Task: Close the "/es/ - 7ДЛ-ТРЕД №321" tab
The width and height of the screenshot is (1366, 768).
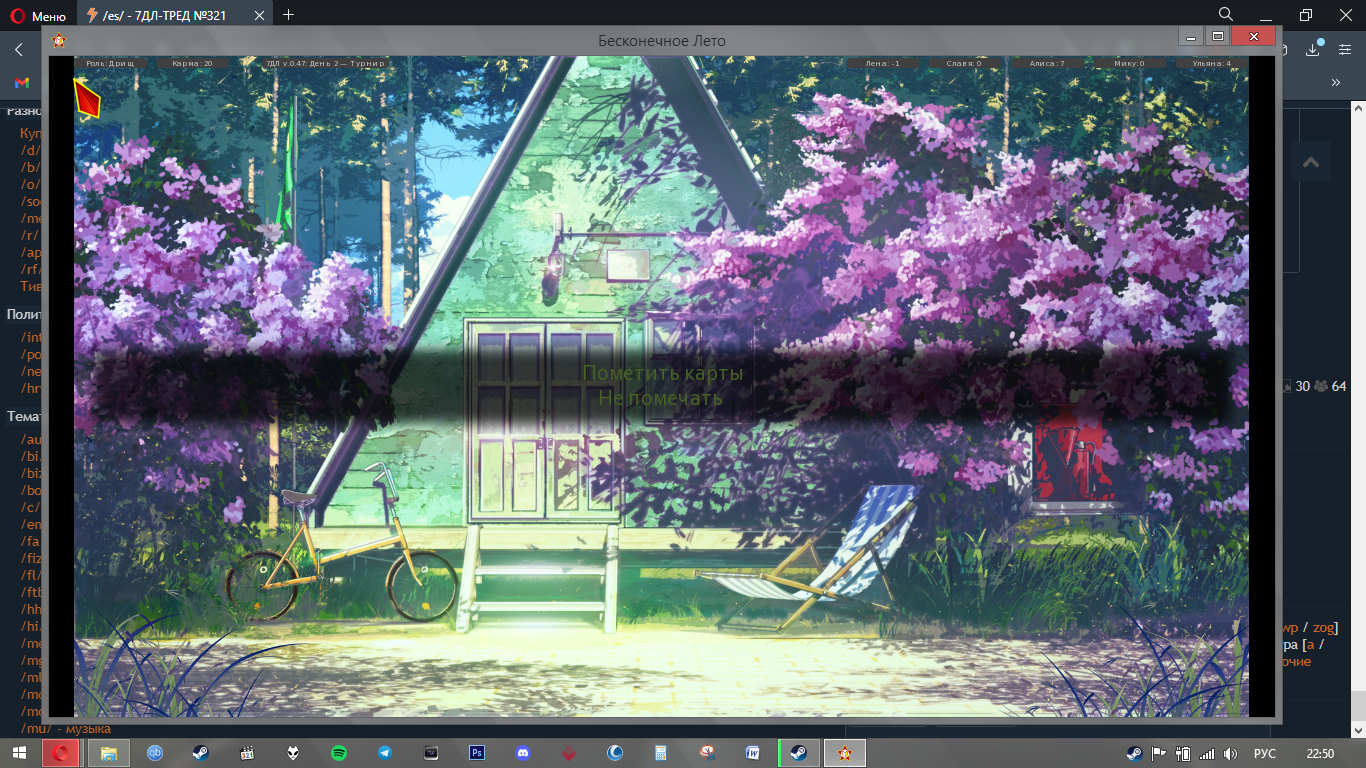Action: [x=261, y=15]
